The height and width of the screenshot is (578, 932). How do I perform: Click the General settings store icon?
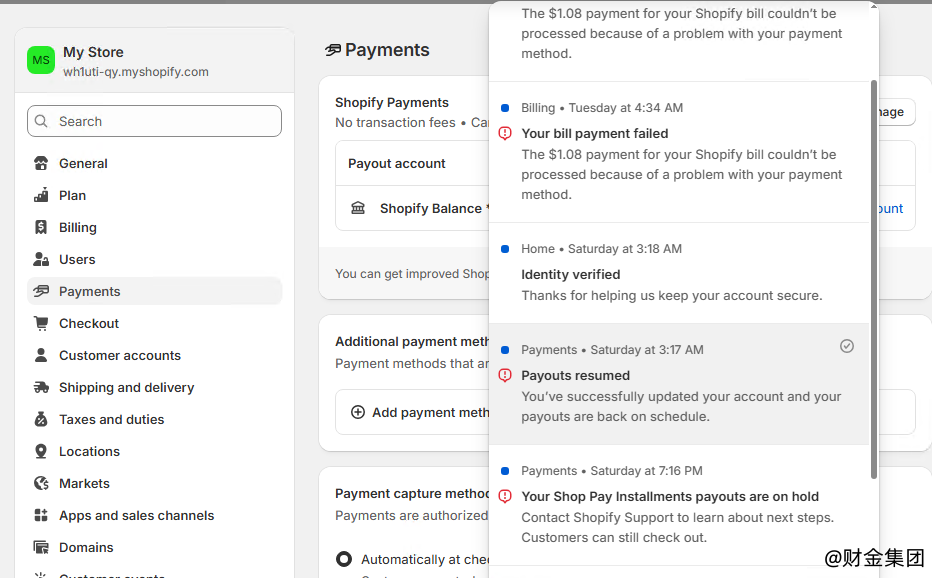click(x=41, y=164)
